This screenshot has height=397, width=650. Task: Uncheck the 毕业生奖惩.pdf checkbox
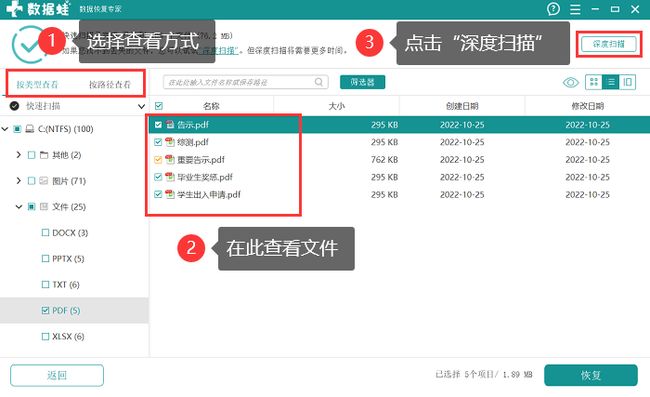coord(158,177)
